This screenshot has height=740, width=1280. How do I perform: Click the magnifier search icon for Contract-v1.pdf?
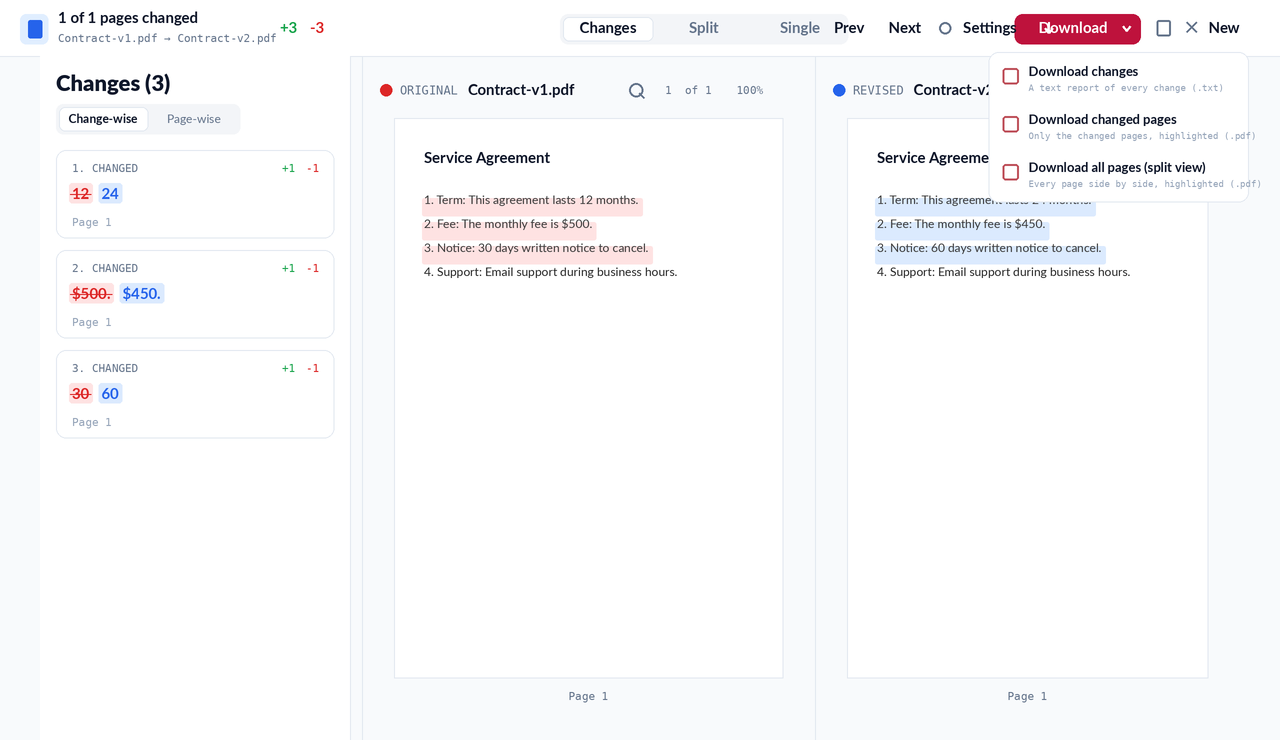tap(637, 91)
